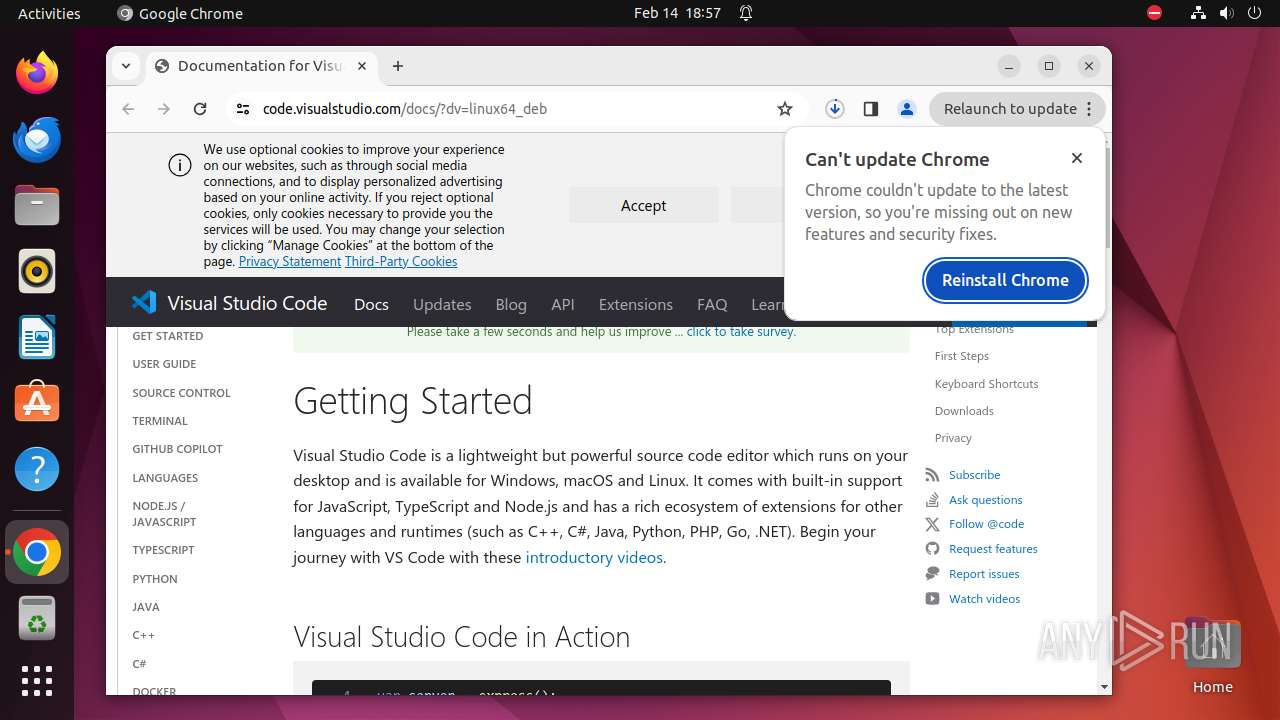
Task: Toggle the Chrome side panel icon
Action: (871, 109)
